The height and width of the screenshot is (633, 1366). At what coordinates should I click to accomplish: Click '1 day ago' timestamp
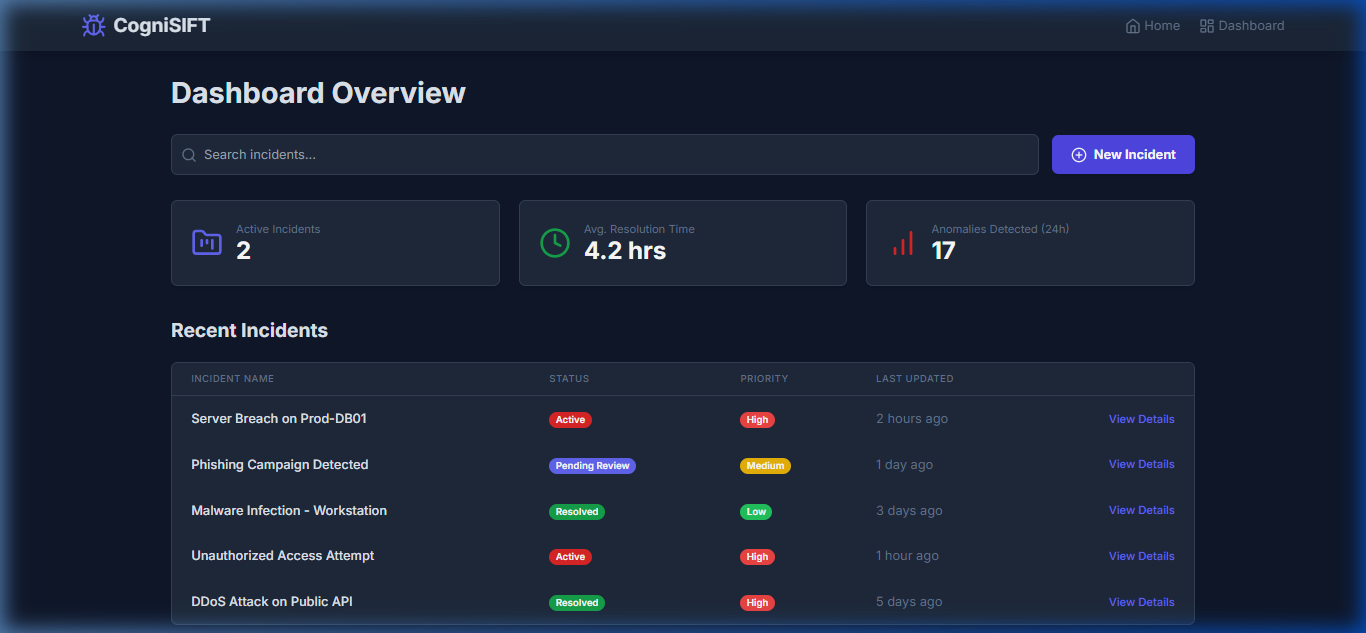904,465
